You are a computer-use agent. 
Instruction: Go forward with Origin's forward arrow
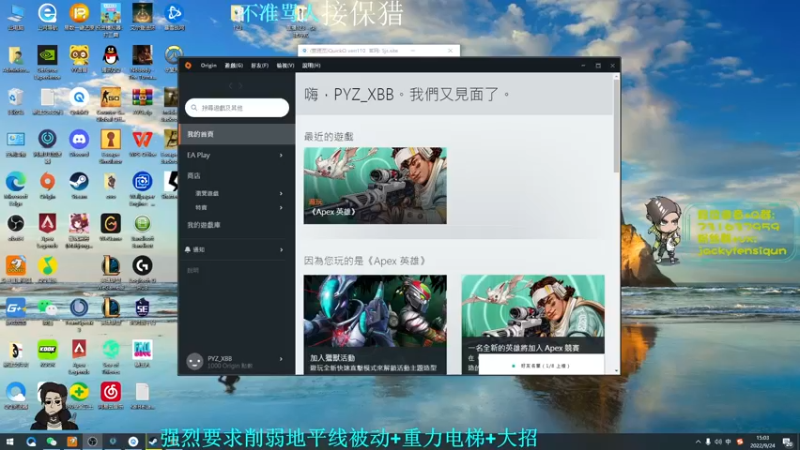coord(241,86)
